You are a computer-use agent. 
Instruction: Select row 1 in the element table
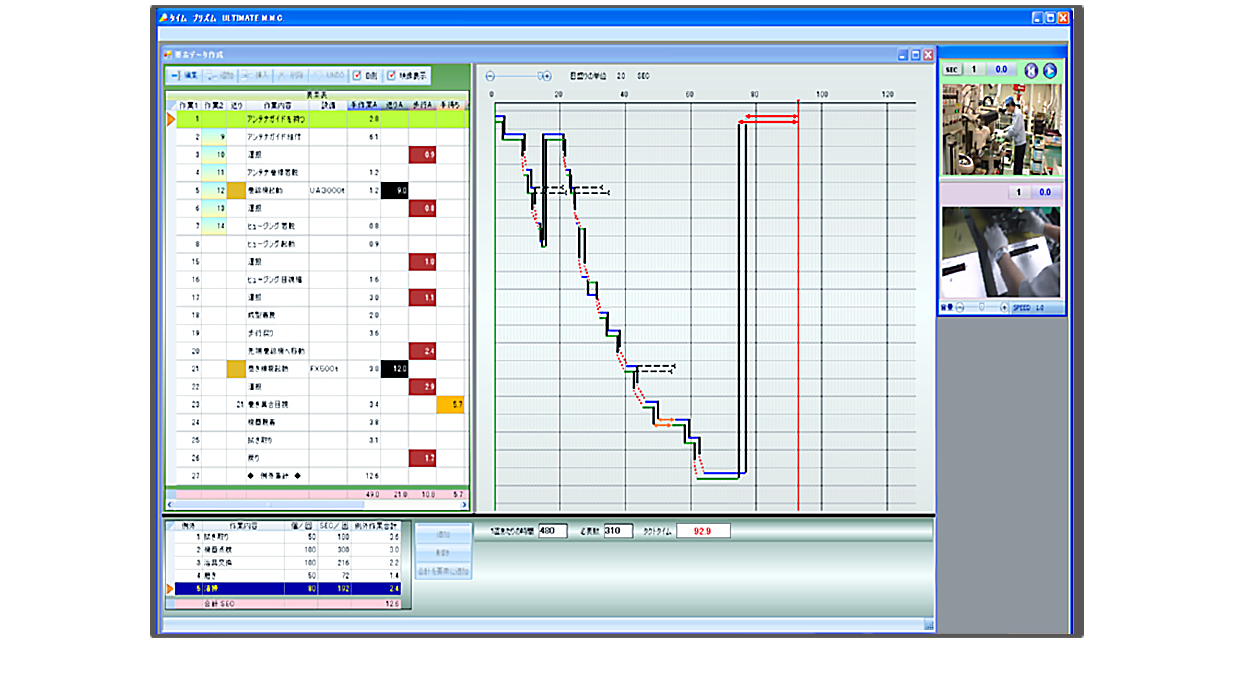tap(320, 118)
